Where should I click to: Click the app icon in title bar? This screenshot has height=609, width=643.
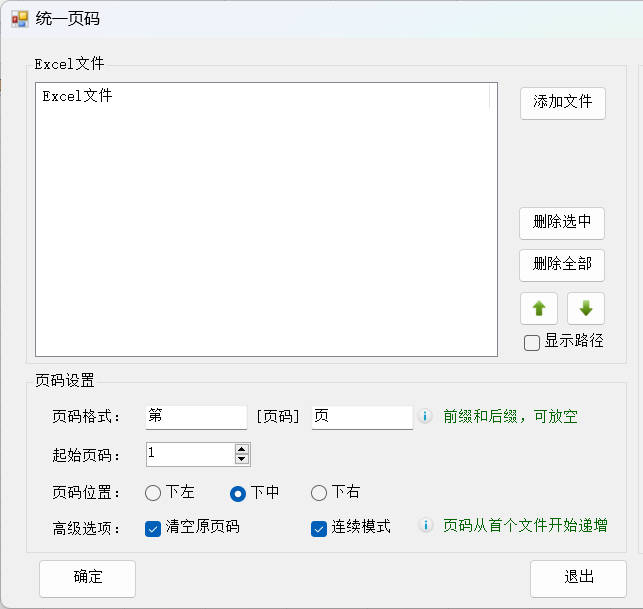(x=19, y=19)
